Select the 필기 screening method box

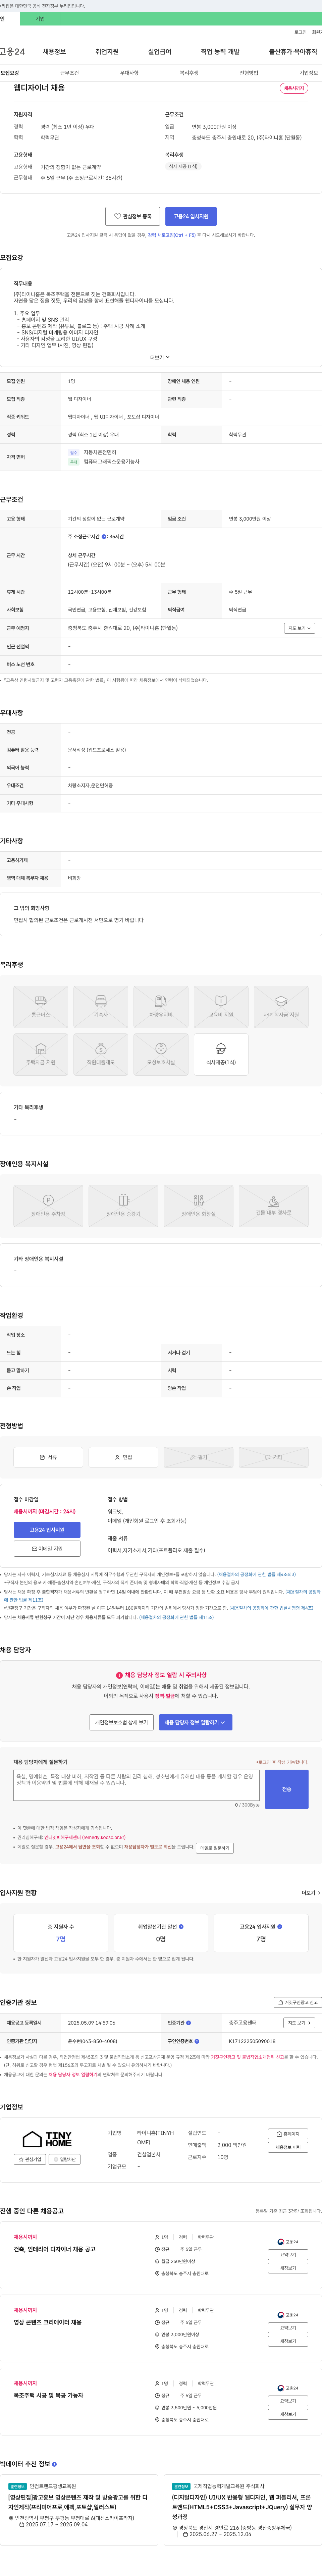pos(198,1457)
